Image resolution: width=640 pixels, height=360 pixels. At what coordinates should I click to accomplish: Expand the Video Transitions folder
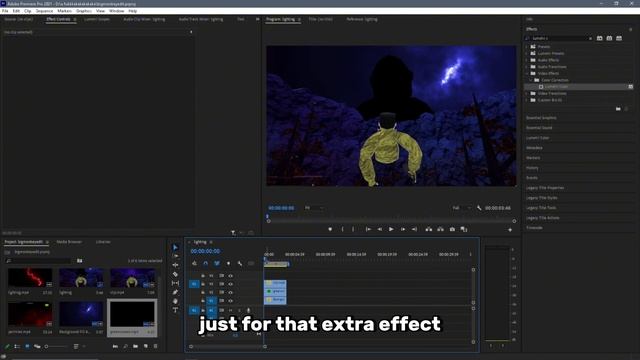[527, 93]
